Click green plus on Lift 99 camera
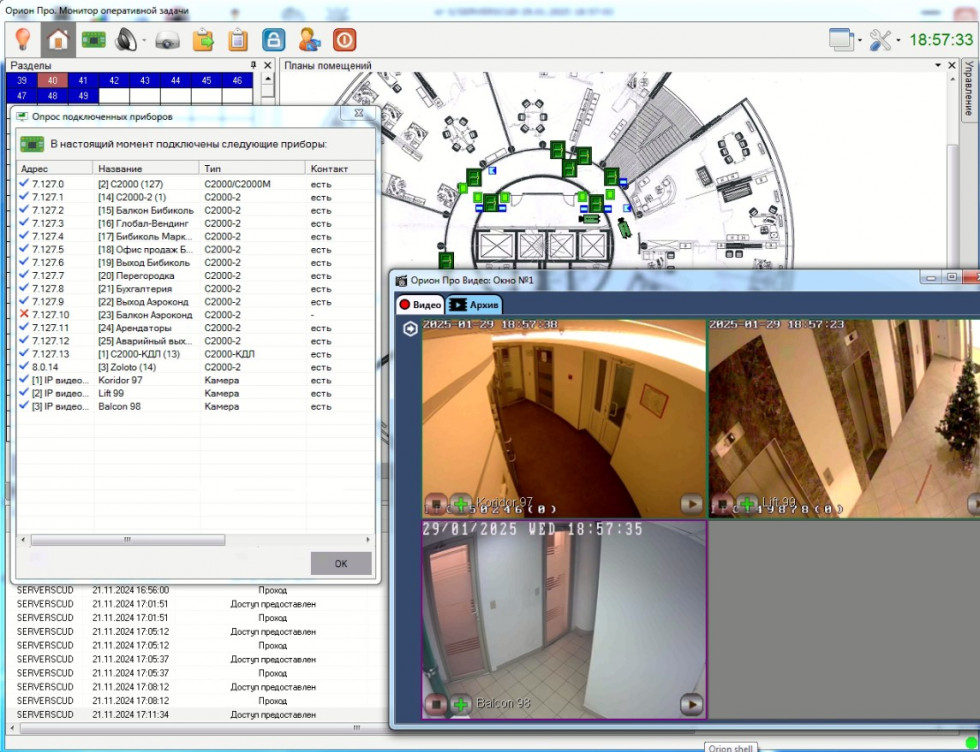Screen dimensions: 980x752 [746, 503]
